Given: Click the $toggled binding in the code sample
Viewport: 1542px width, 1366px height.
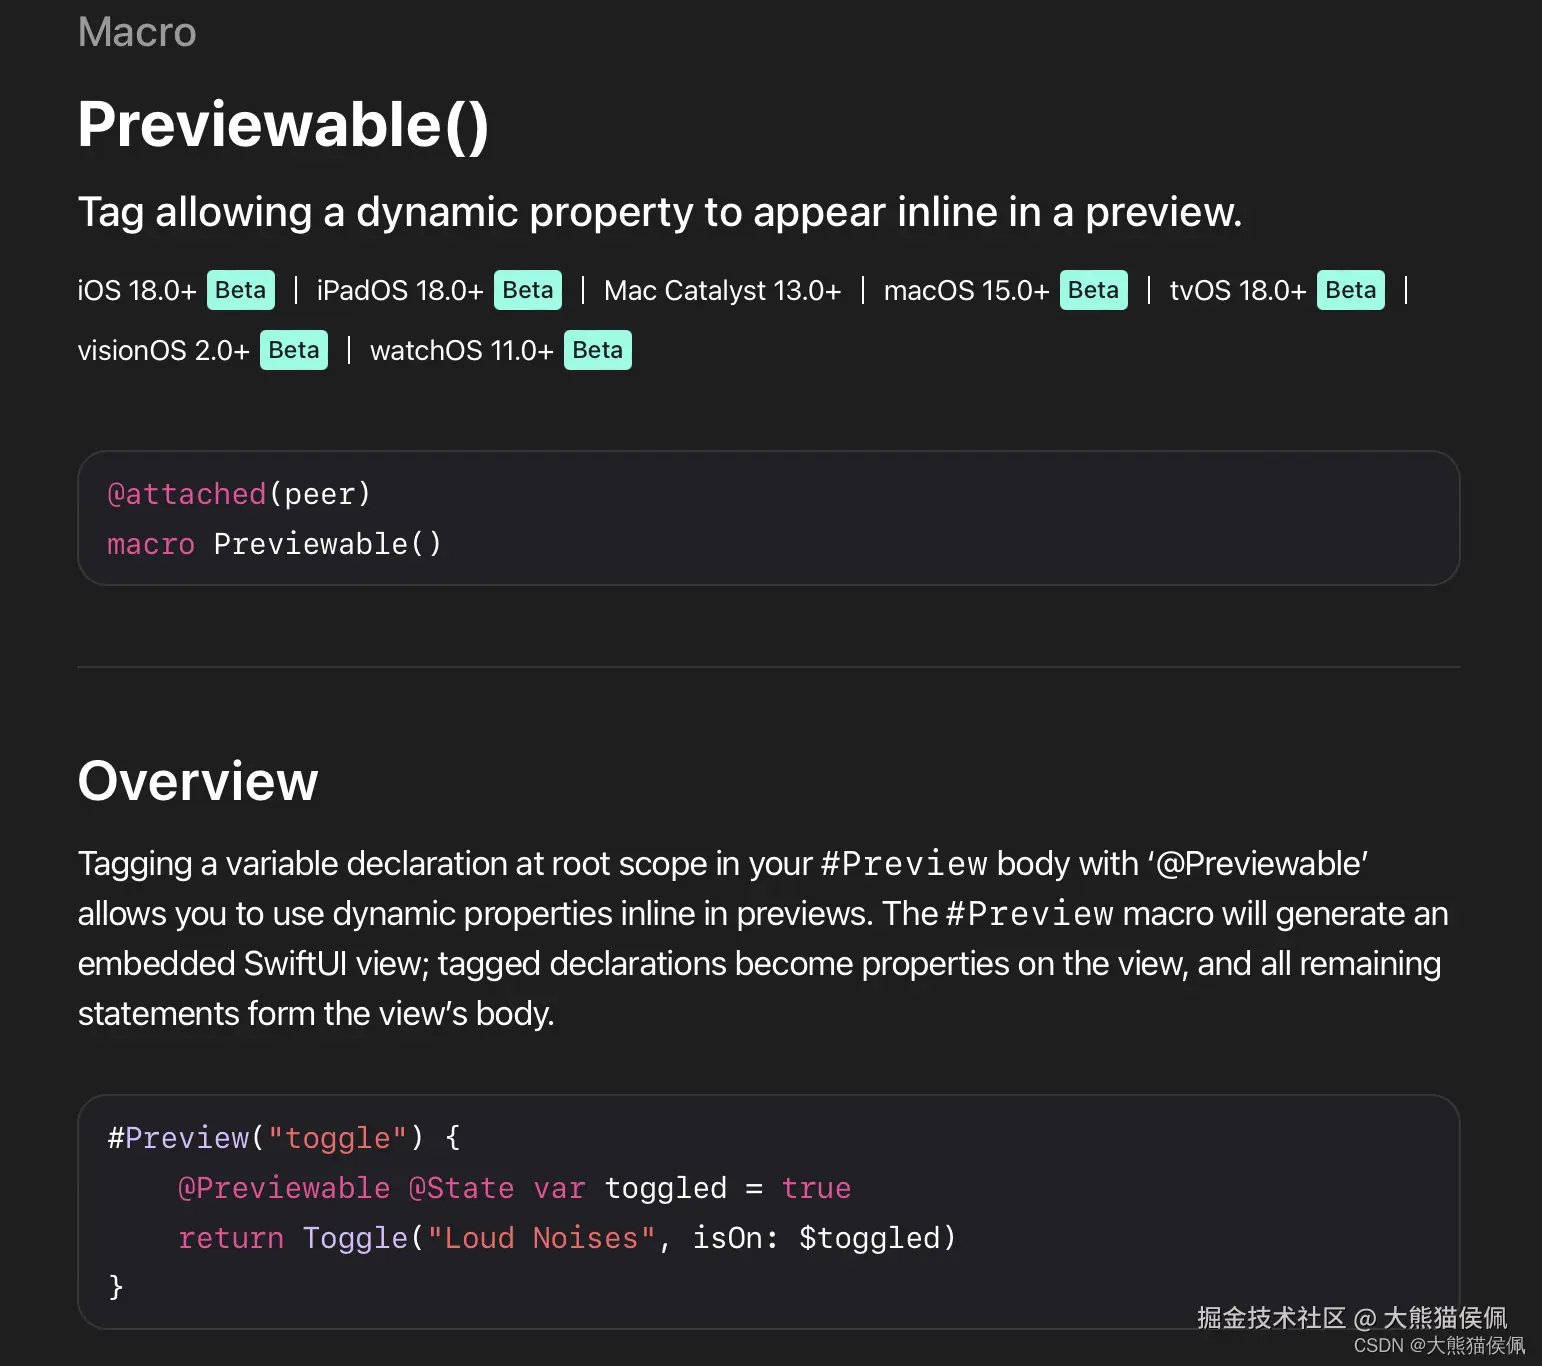Looking at the screenshot, I should [x=869, y=1238].
